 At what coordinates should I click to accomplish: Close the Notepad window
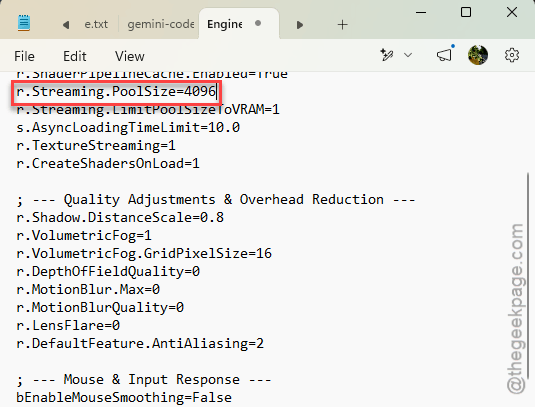pos(512,12)
